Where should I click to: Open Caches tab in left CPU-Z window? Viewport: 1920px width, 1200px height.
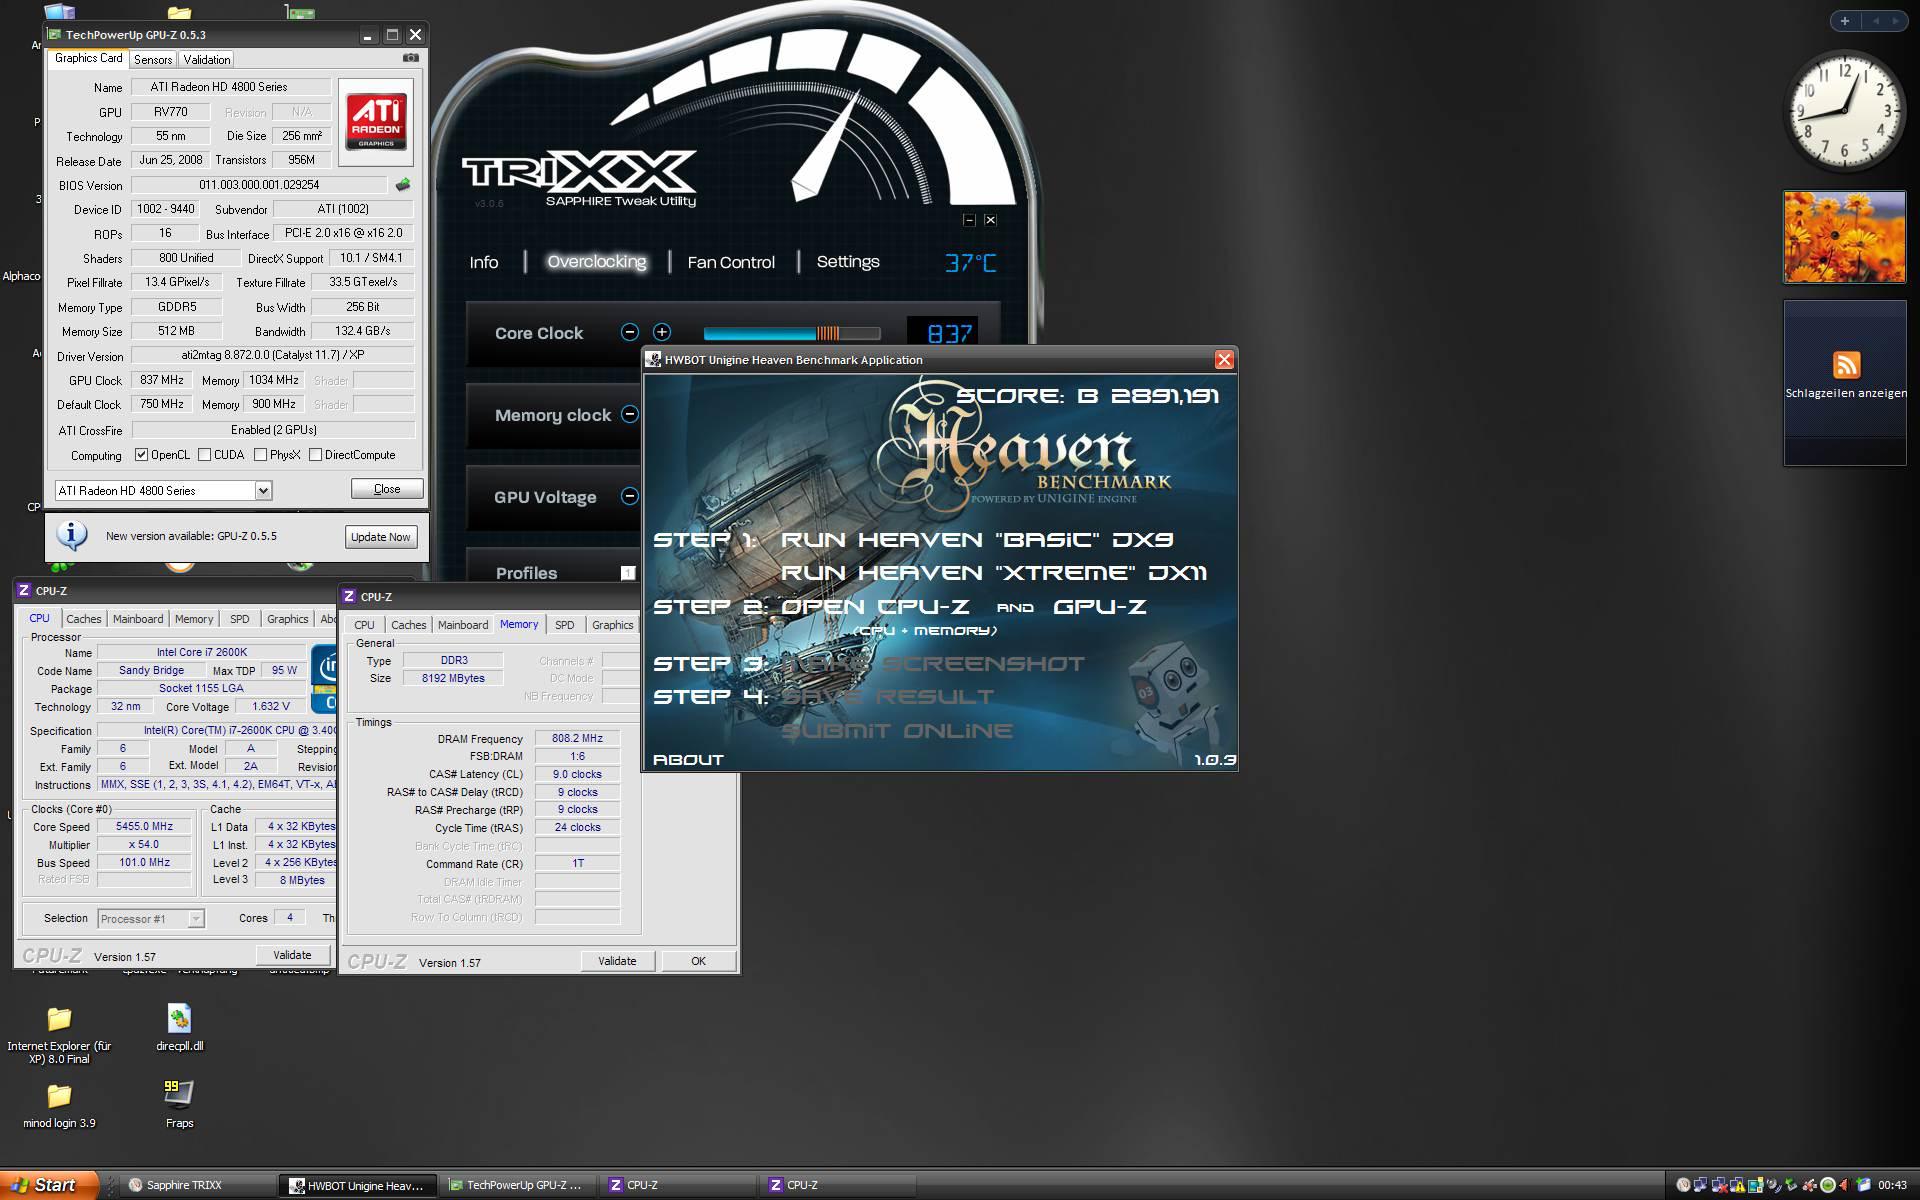(84, 619)
